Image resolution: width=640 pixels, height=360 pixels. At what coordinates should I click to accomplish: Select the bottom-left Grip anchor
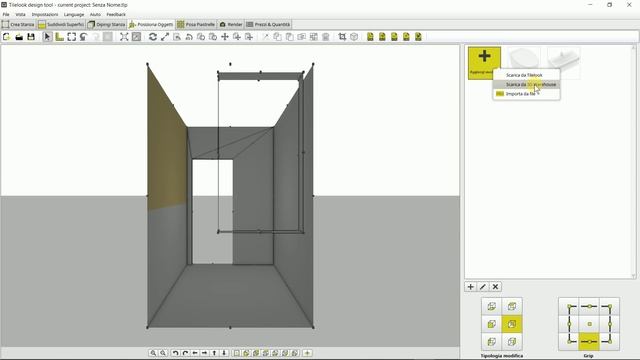coord(569,342)
